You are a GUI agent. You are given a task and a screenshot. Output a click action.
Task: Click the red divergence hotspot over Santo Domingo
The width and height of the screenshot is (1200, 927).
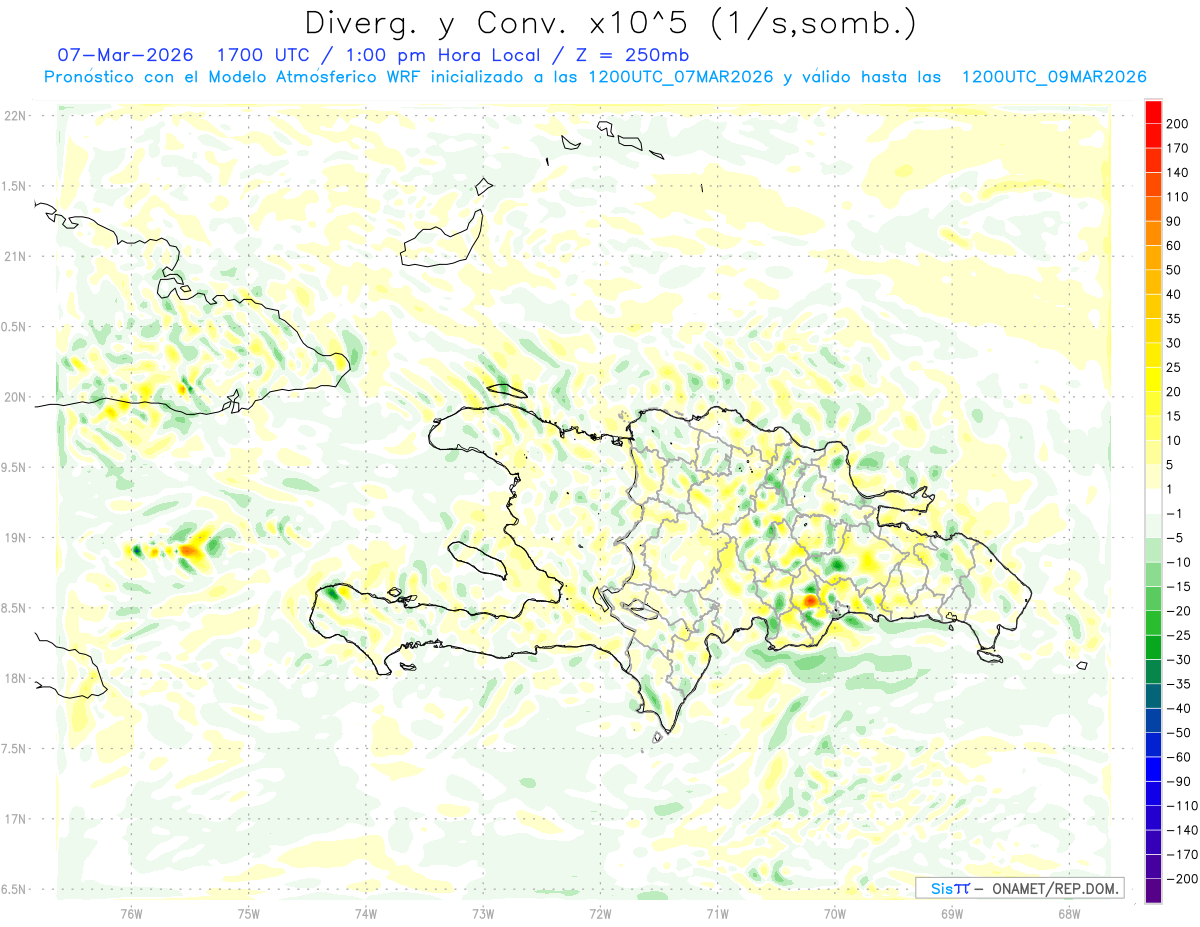[x=810, y=602]
